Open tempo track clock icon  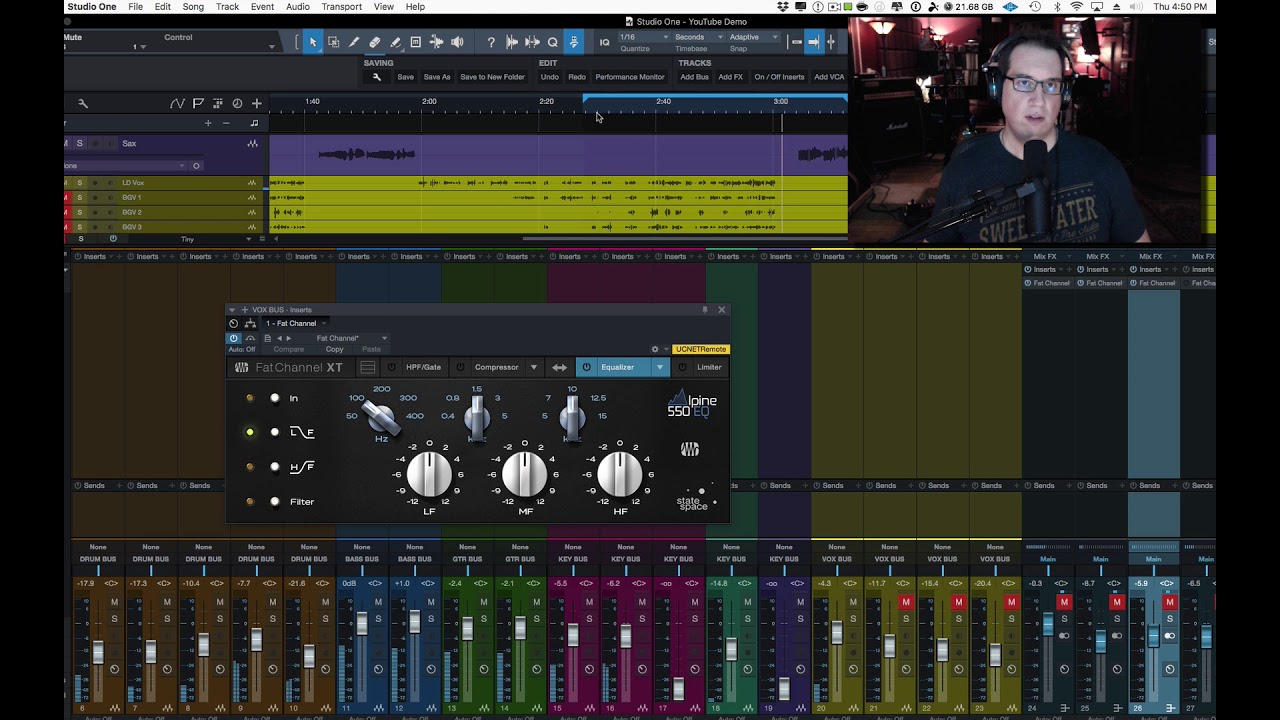[x=237, y=103]
